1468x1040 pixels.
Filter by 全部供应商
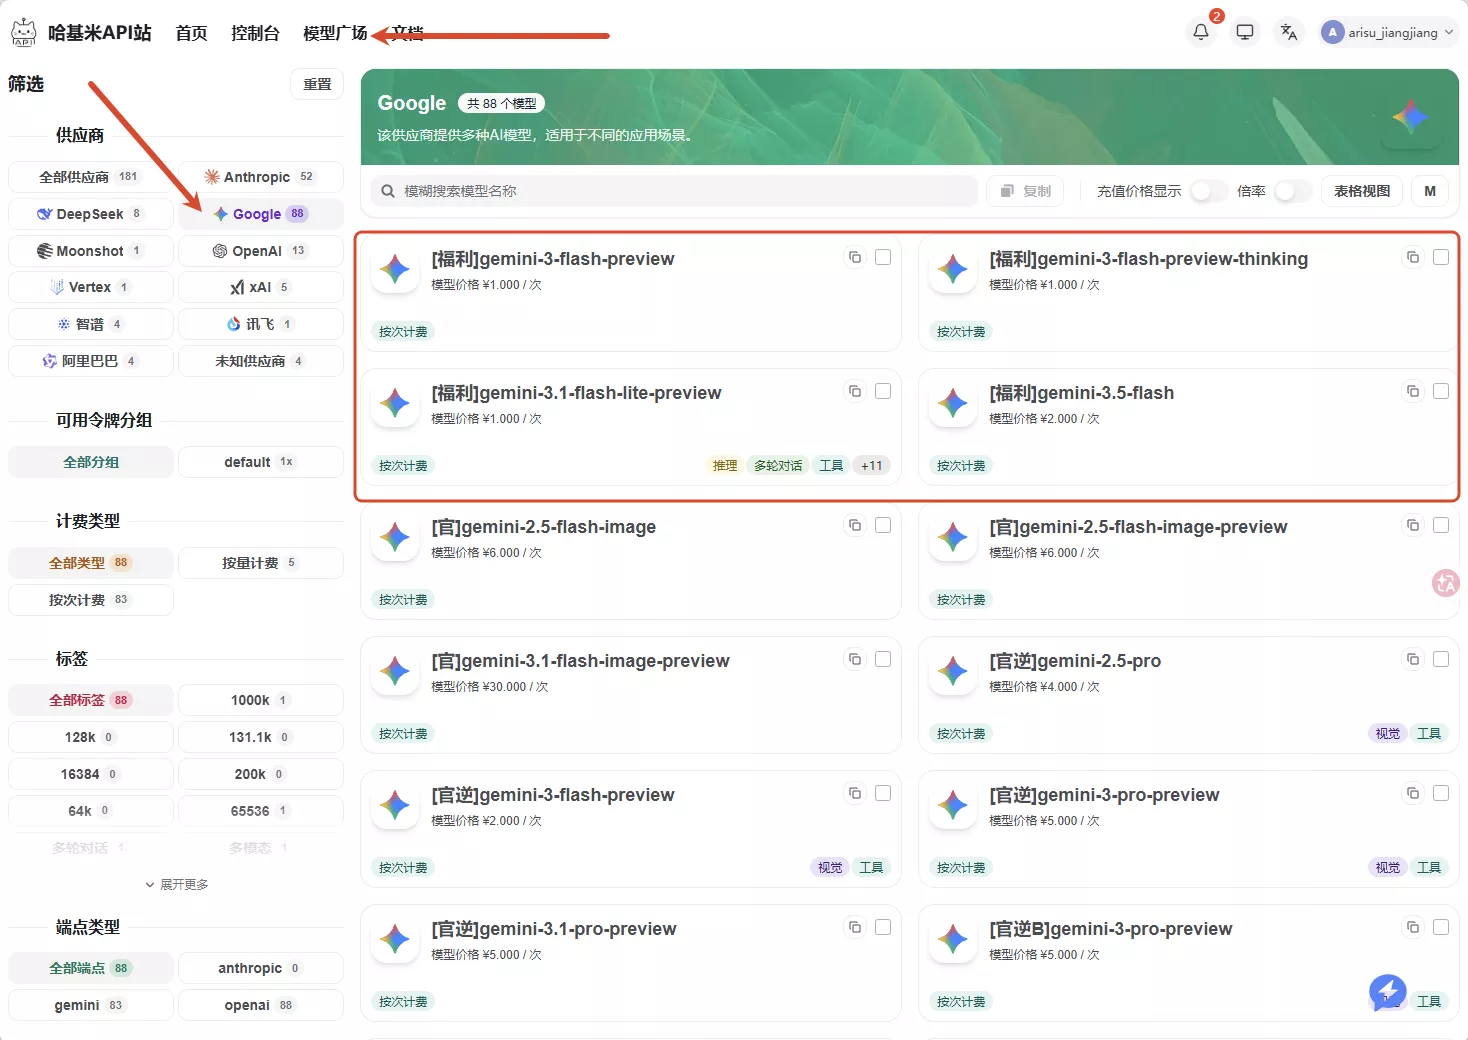tap(91, 177)
